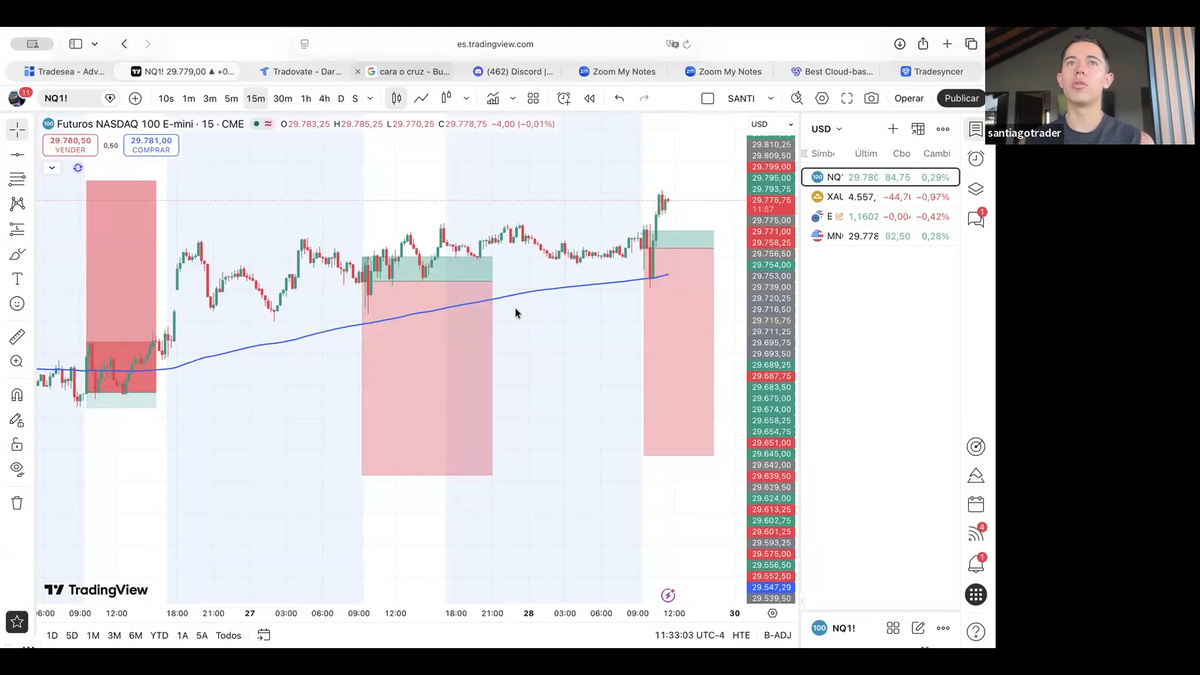1200x675 pixels.
Task: Open chart settings hexagon icon
Action: 822,98
